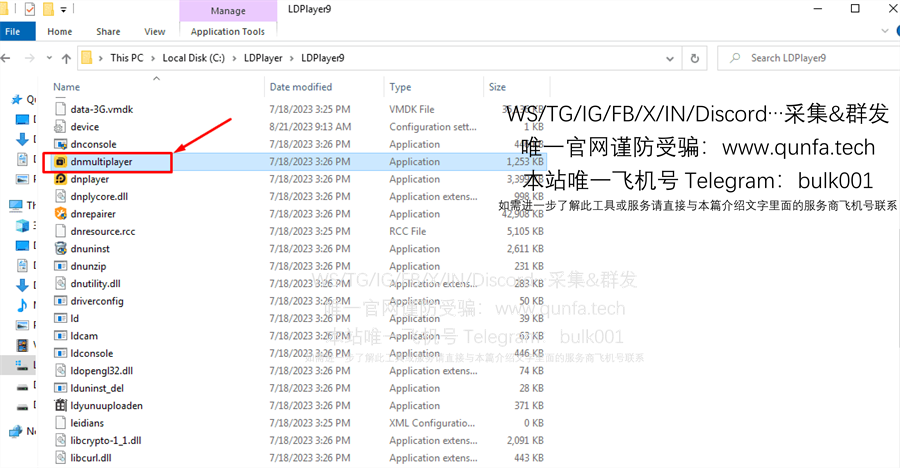Expand the chevron after This PC
This screenshot has height=468, width=900.
point(153,58)
